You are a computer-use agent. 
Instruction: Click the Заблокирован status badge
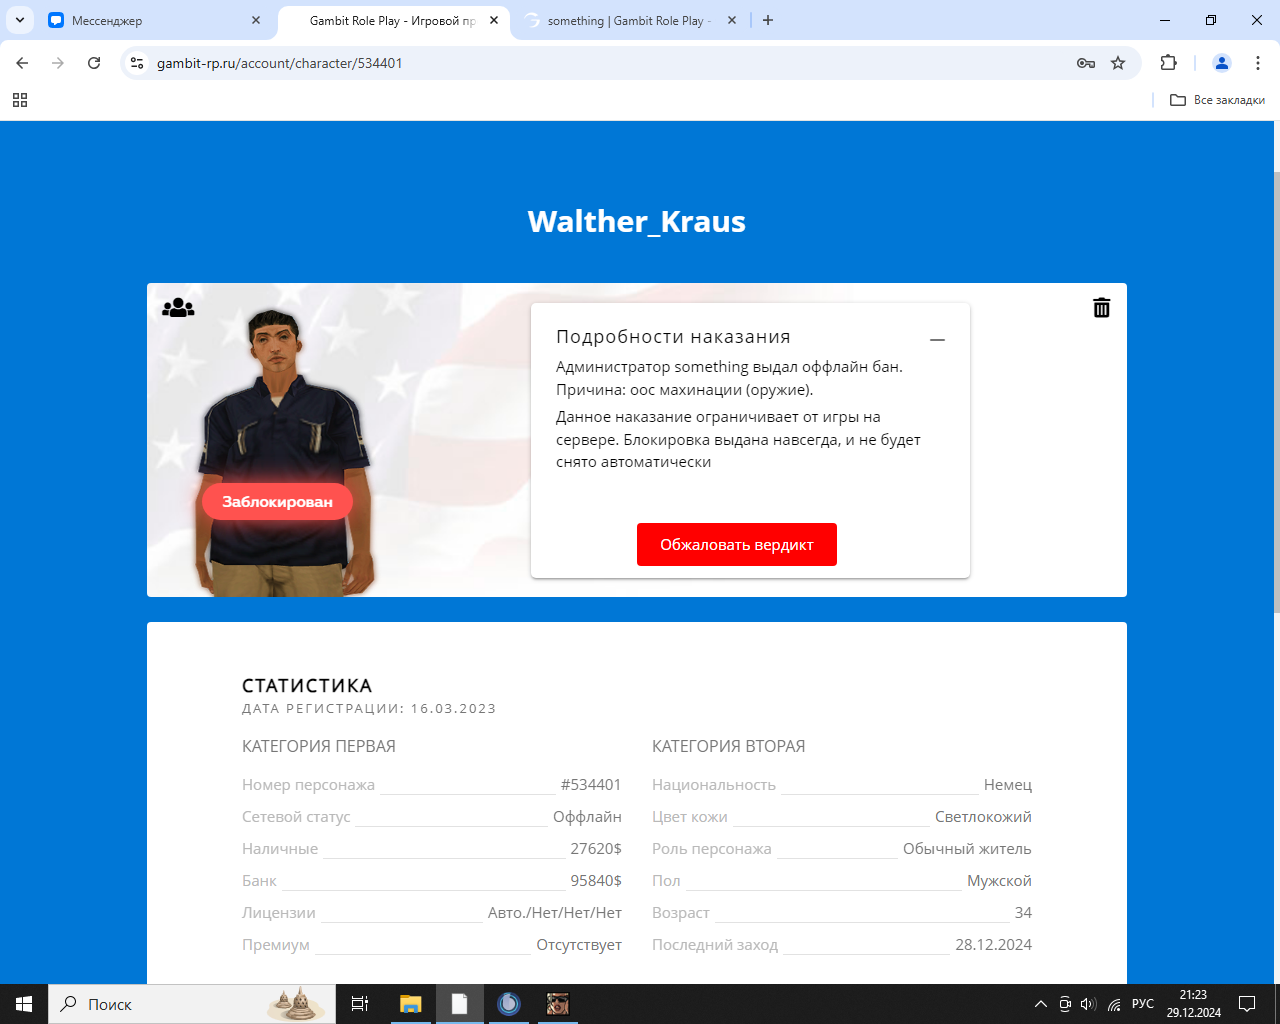pos(277,502)
